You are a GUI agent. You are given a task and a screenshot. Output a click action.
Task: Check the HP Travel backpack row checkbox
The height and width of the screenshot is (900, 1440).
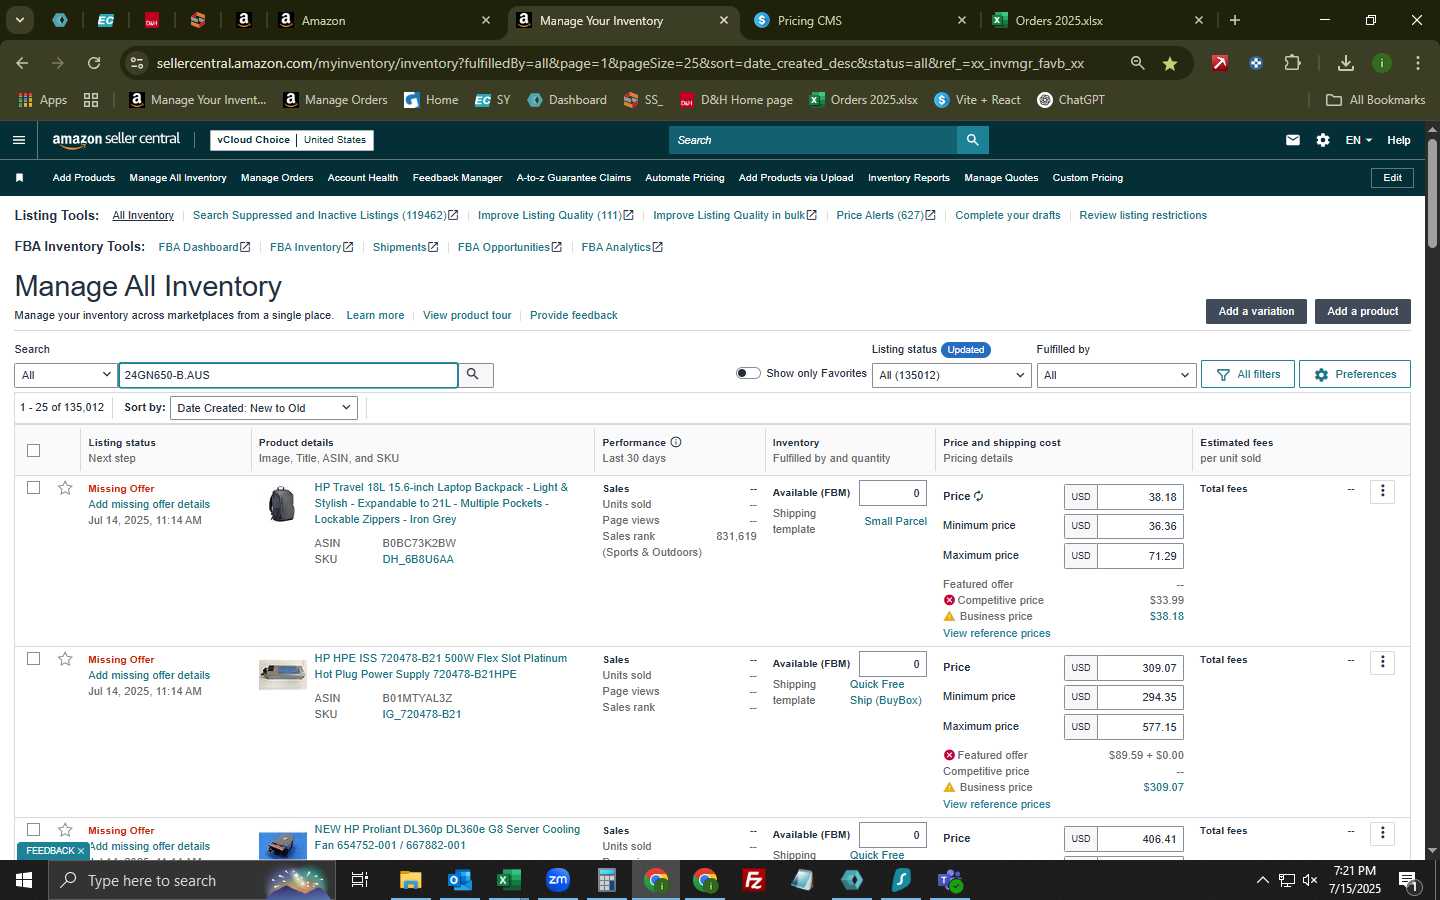point(33,488)
